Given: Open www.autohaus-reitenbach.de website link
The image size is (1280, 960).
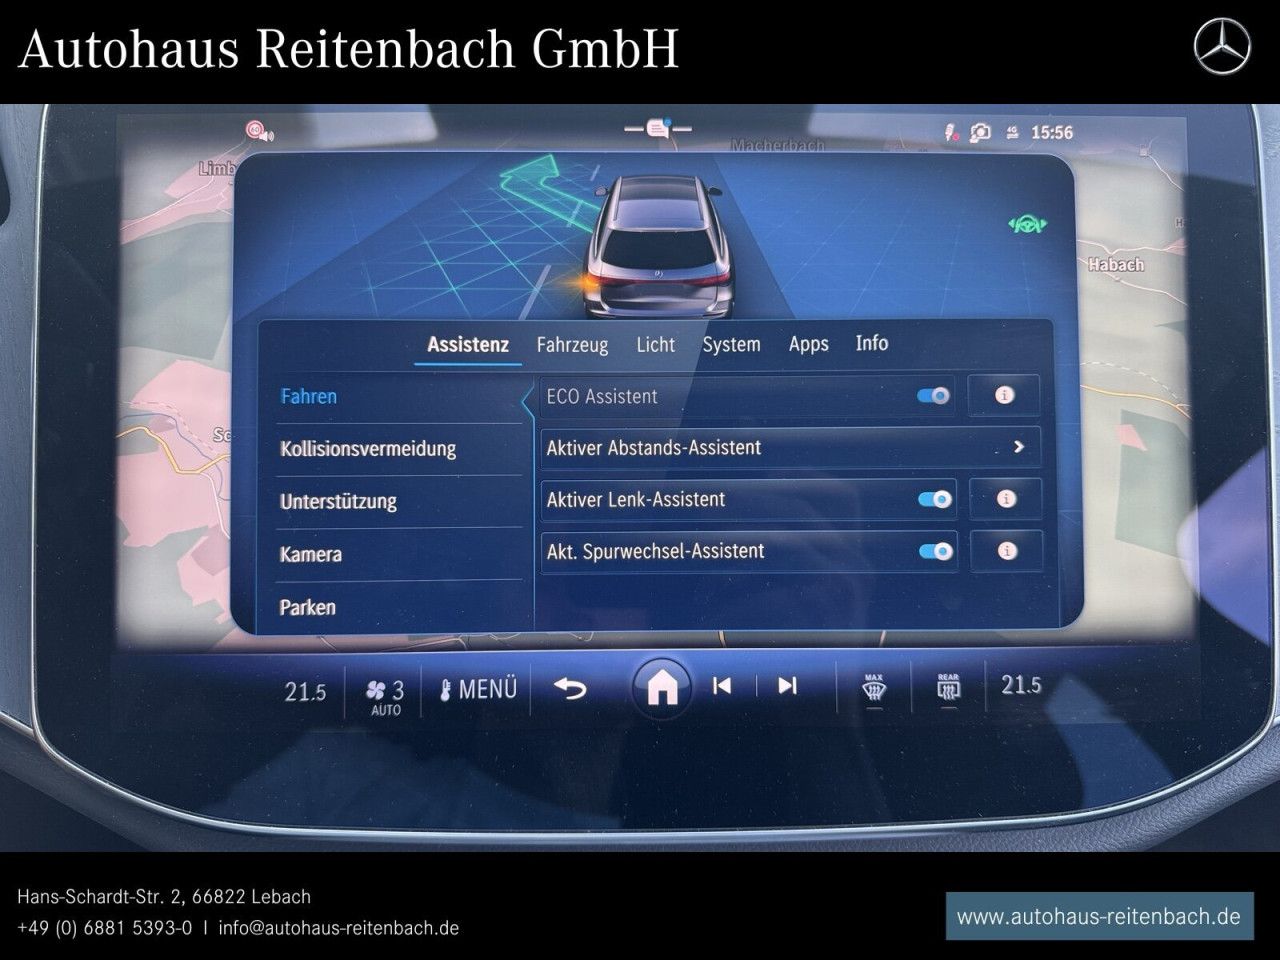Looking at the screenshot, I should coord(1099,916).
